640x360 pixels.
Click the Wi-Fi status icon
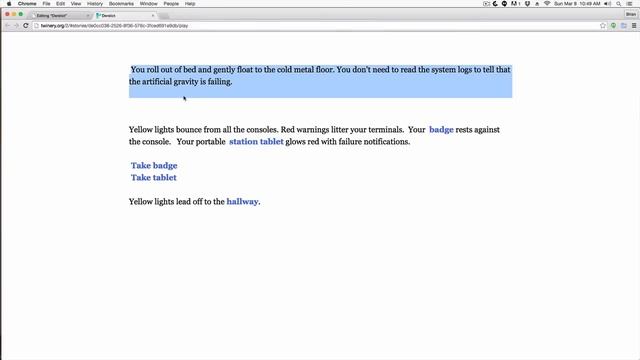[547, 4]
